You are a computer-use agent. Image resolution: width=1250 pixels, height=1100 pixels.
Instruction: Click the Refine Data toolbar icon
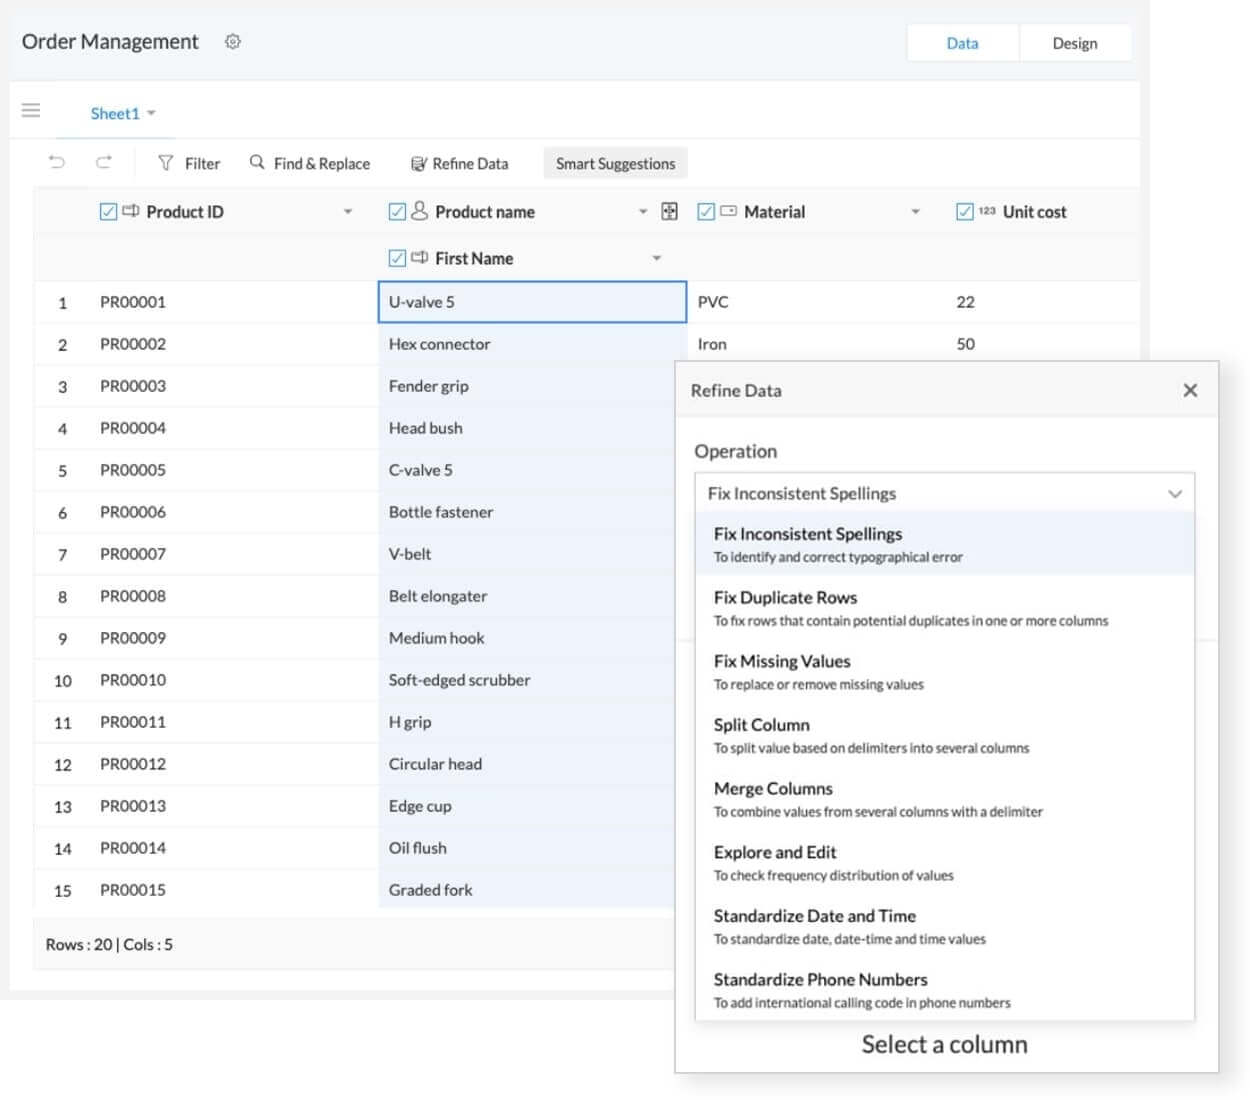(x=419, y=164)
